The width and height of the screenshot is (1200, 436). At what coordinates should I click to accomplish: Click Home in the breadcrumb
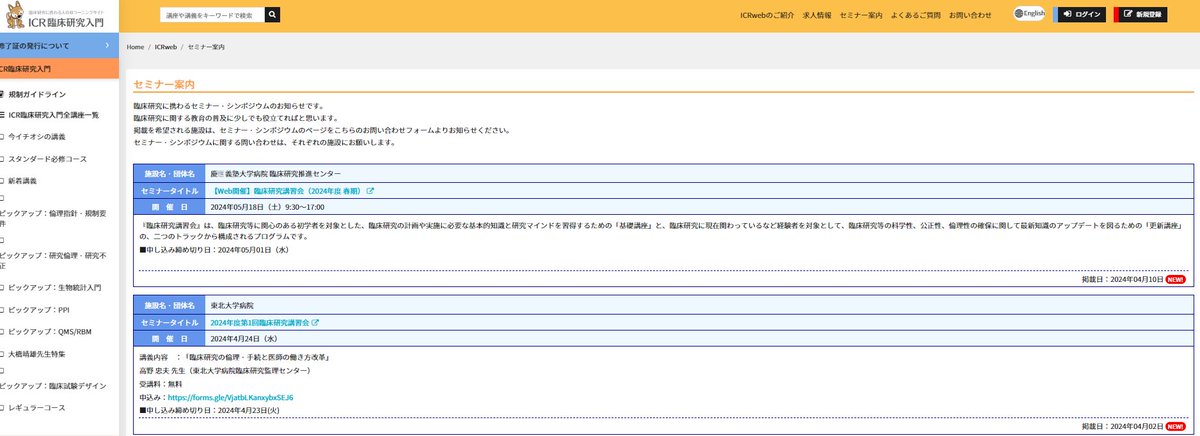135,47
